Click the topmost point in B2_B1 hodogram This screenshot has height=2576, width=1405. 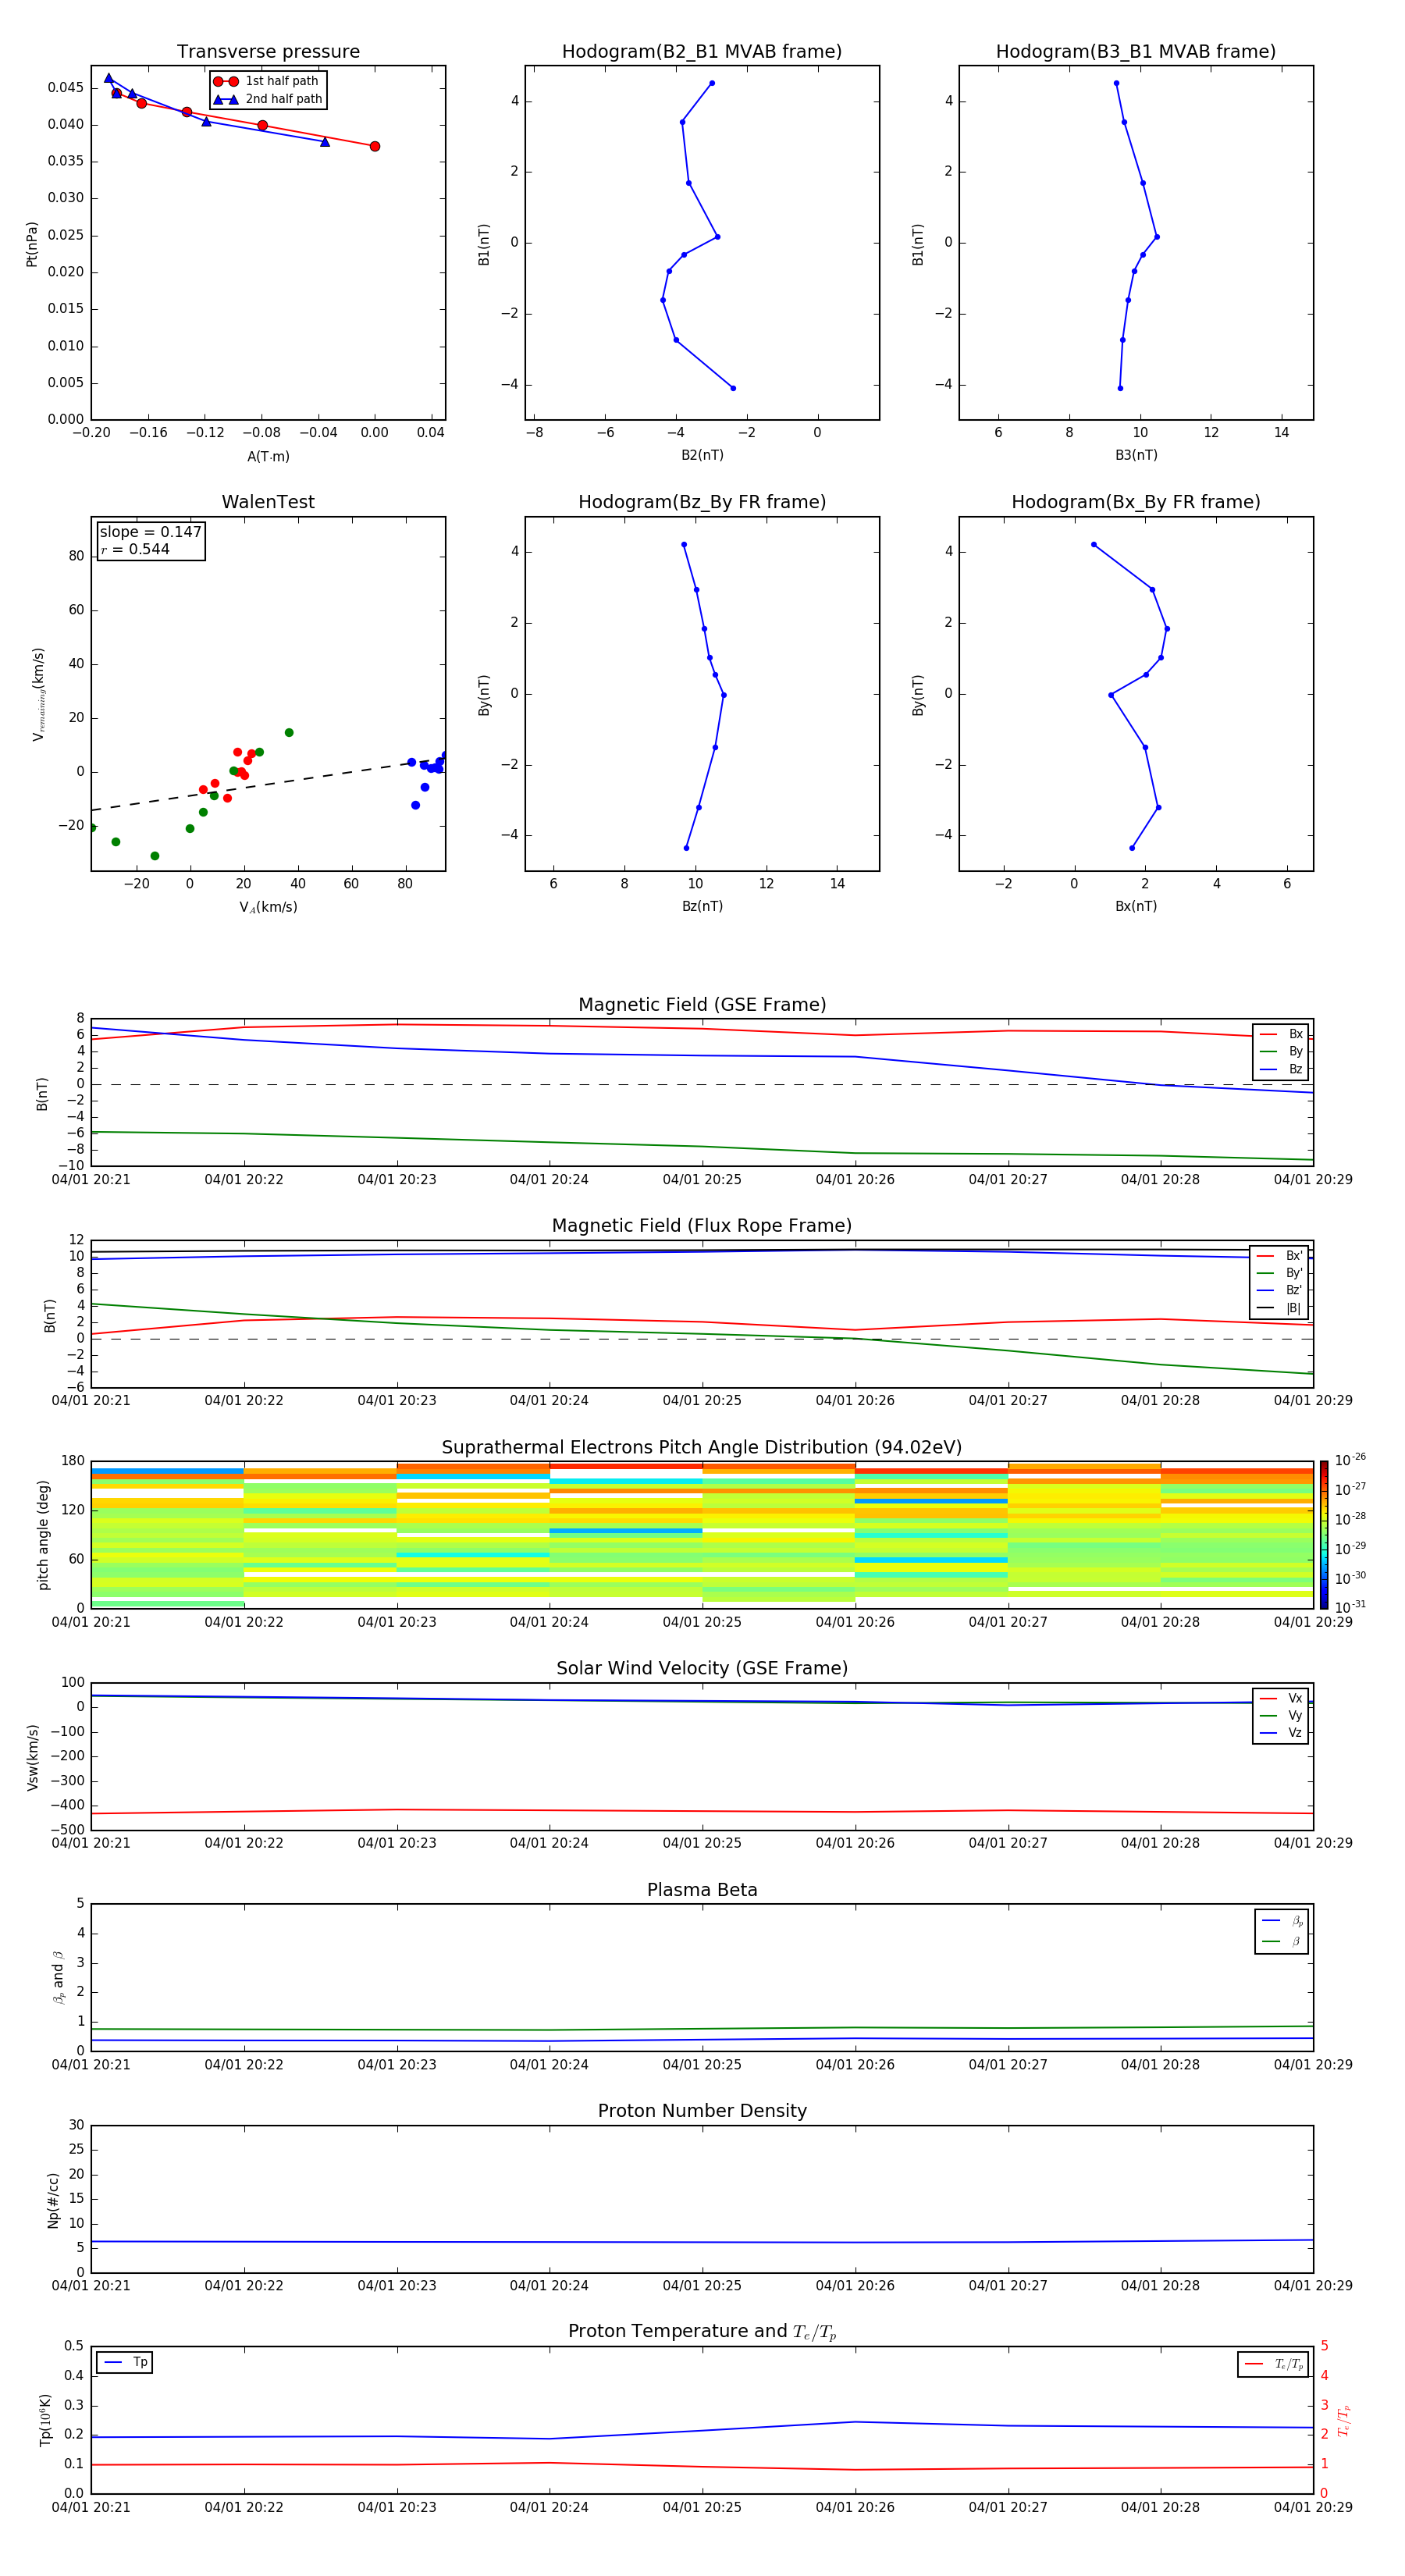point(712,83)
